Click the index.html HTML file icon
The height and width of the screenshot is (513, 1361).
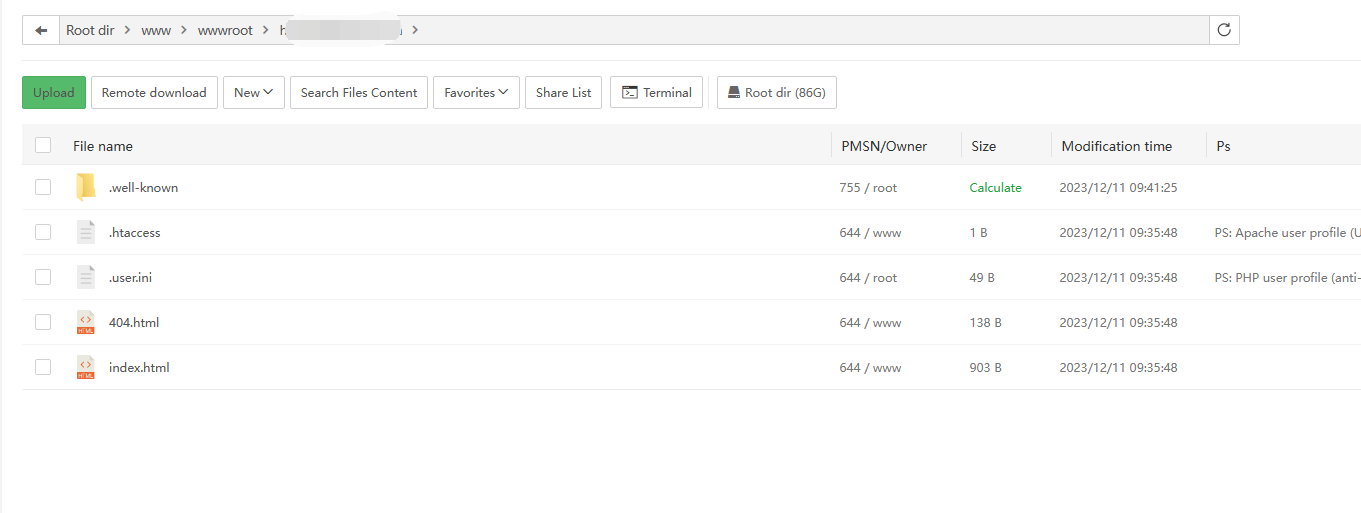[x=86, y=367]
